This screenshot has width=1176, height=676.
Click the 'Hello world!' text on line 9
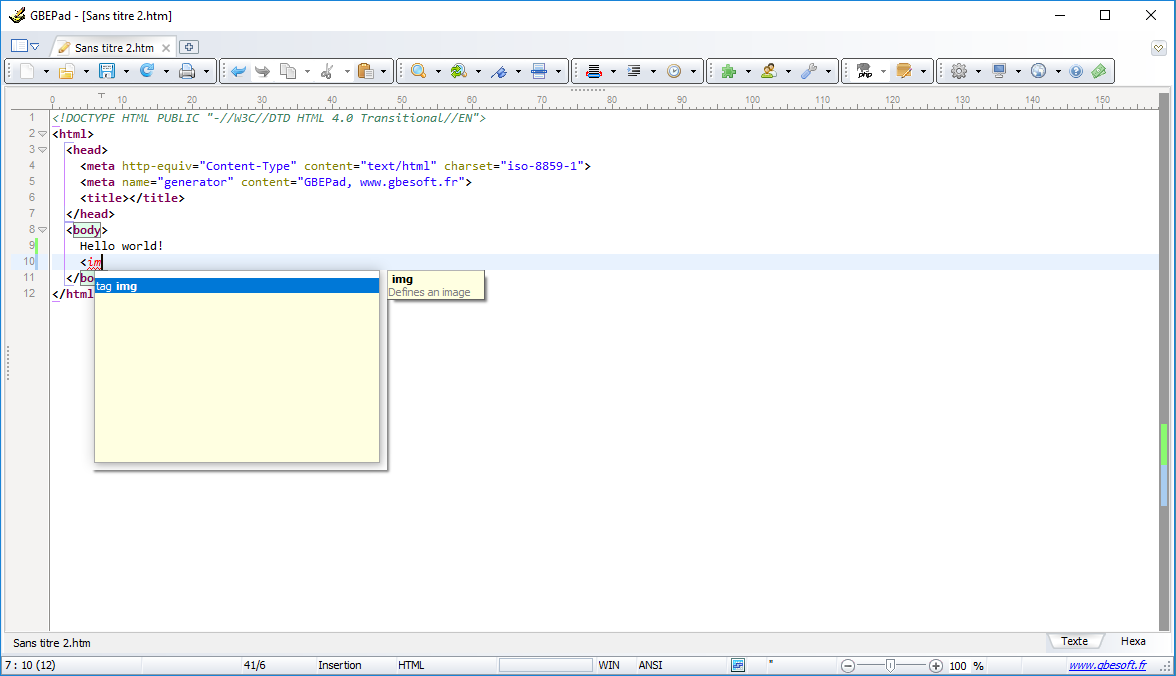click(x=122, y=246)
